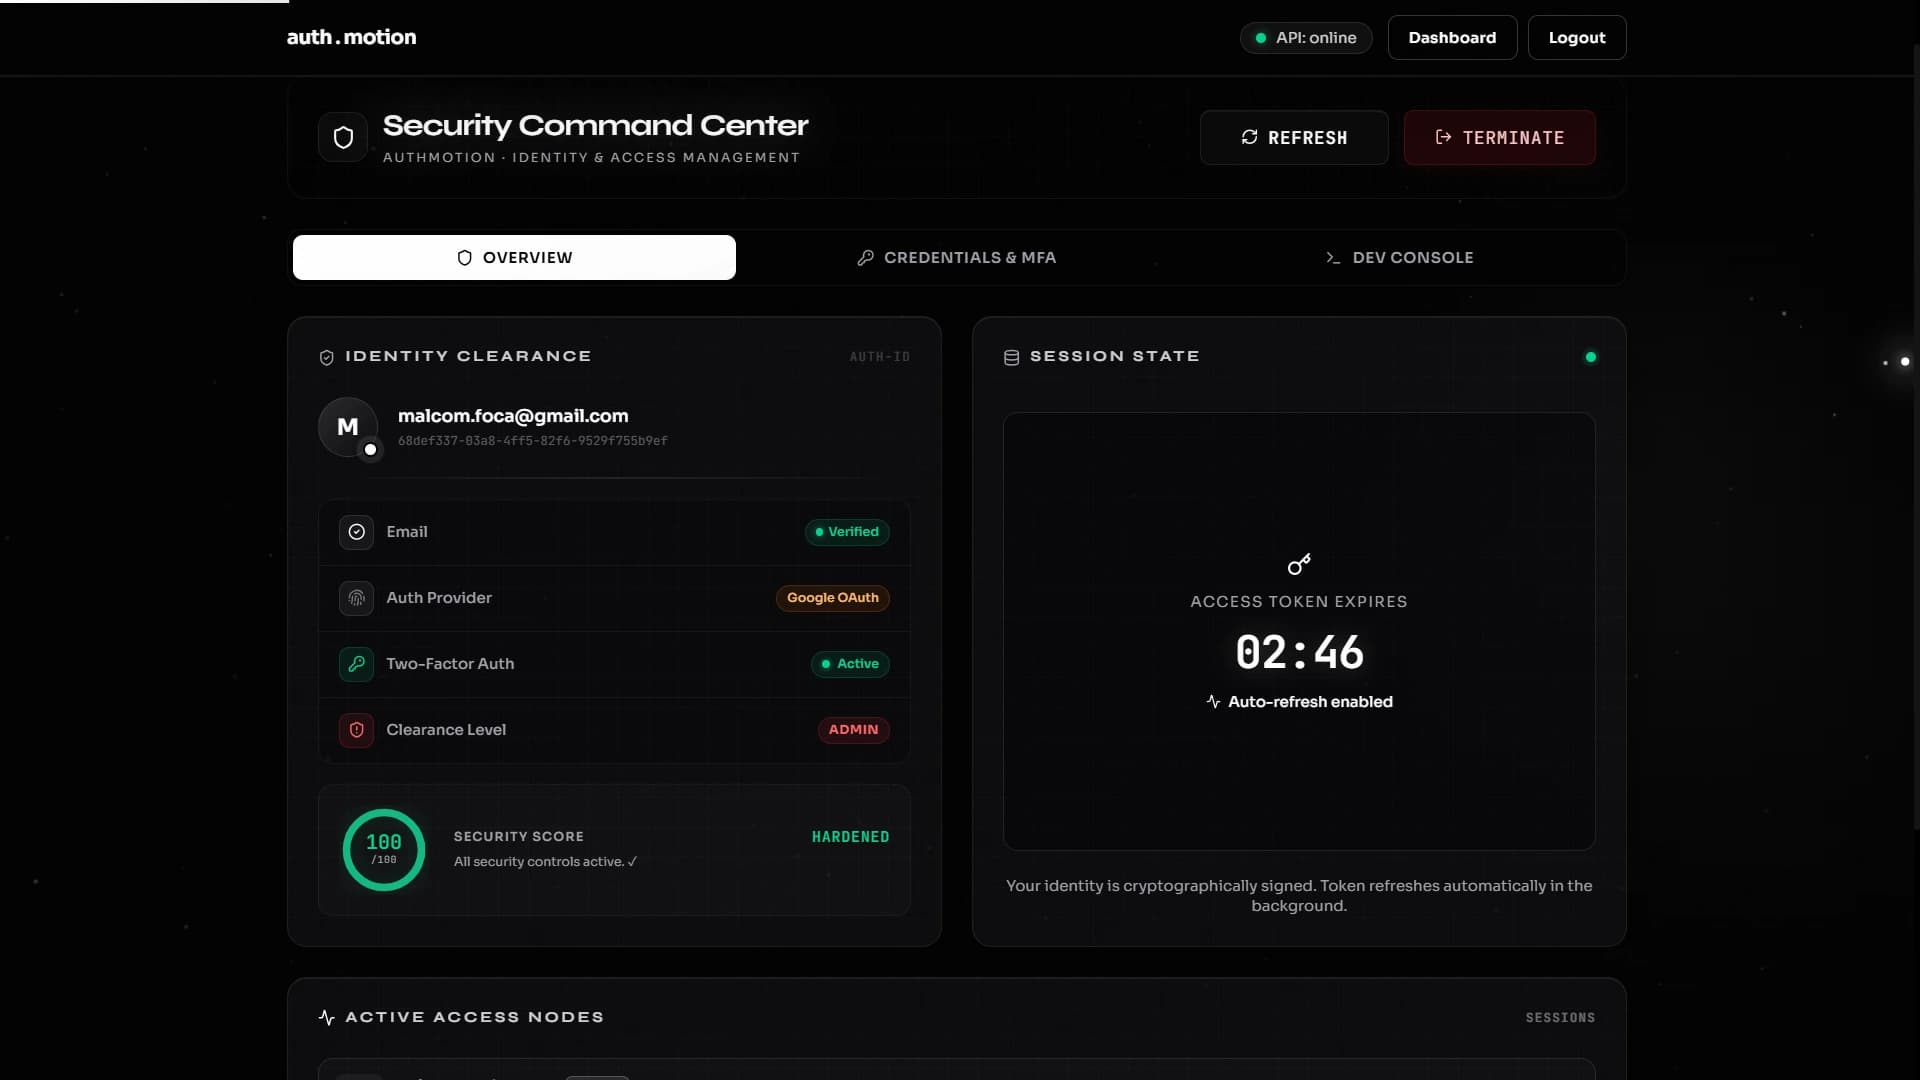Click the Two-Factor Auth key icon
Image resolution: width=1920 pixels, height=1080 pixels.
point(356,664)
